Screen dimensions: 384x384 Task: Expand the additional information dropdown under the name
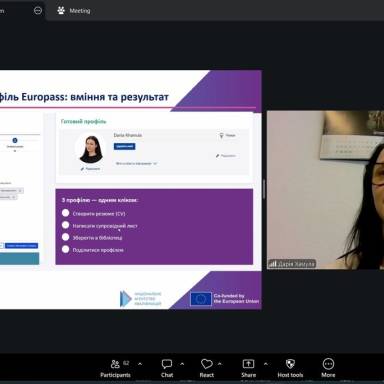click(136, 164)
